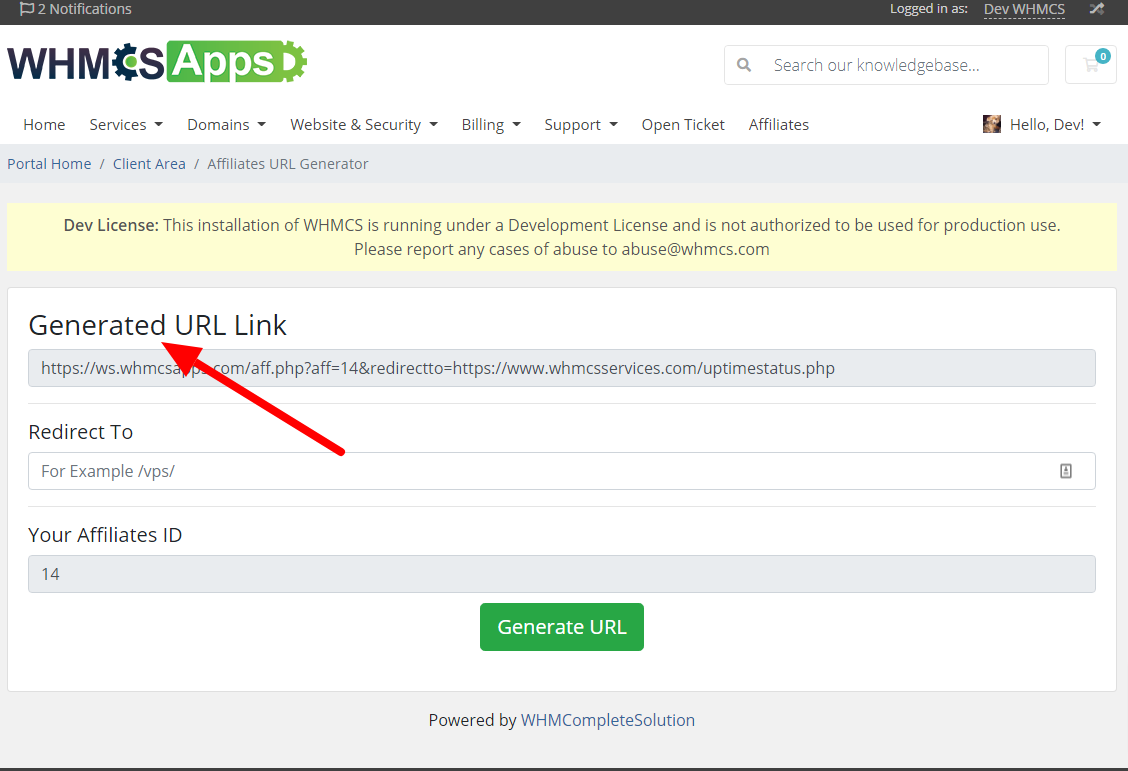Open the WHMCompleteSolution footer link
This screenshot has width=1128, height=771.
pos(608,720)
